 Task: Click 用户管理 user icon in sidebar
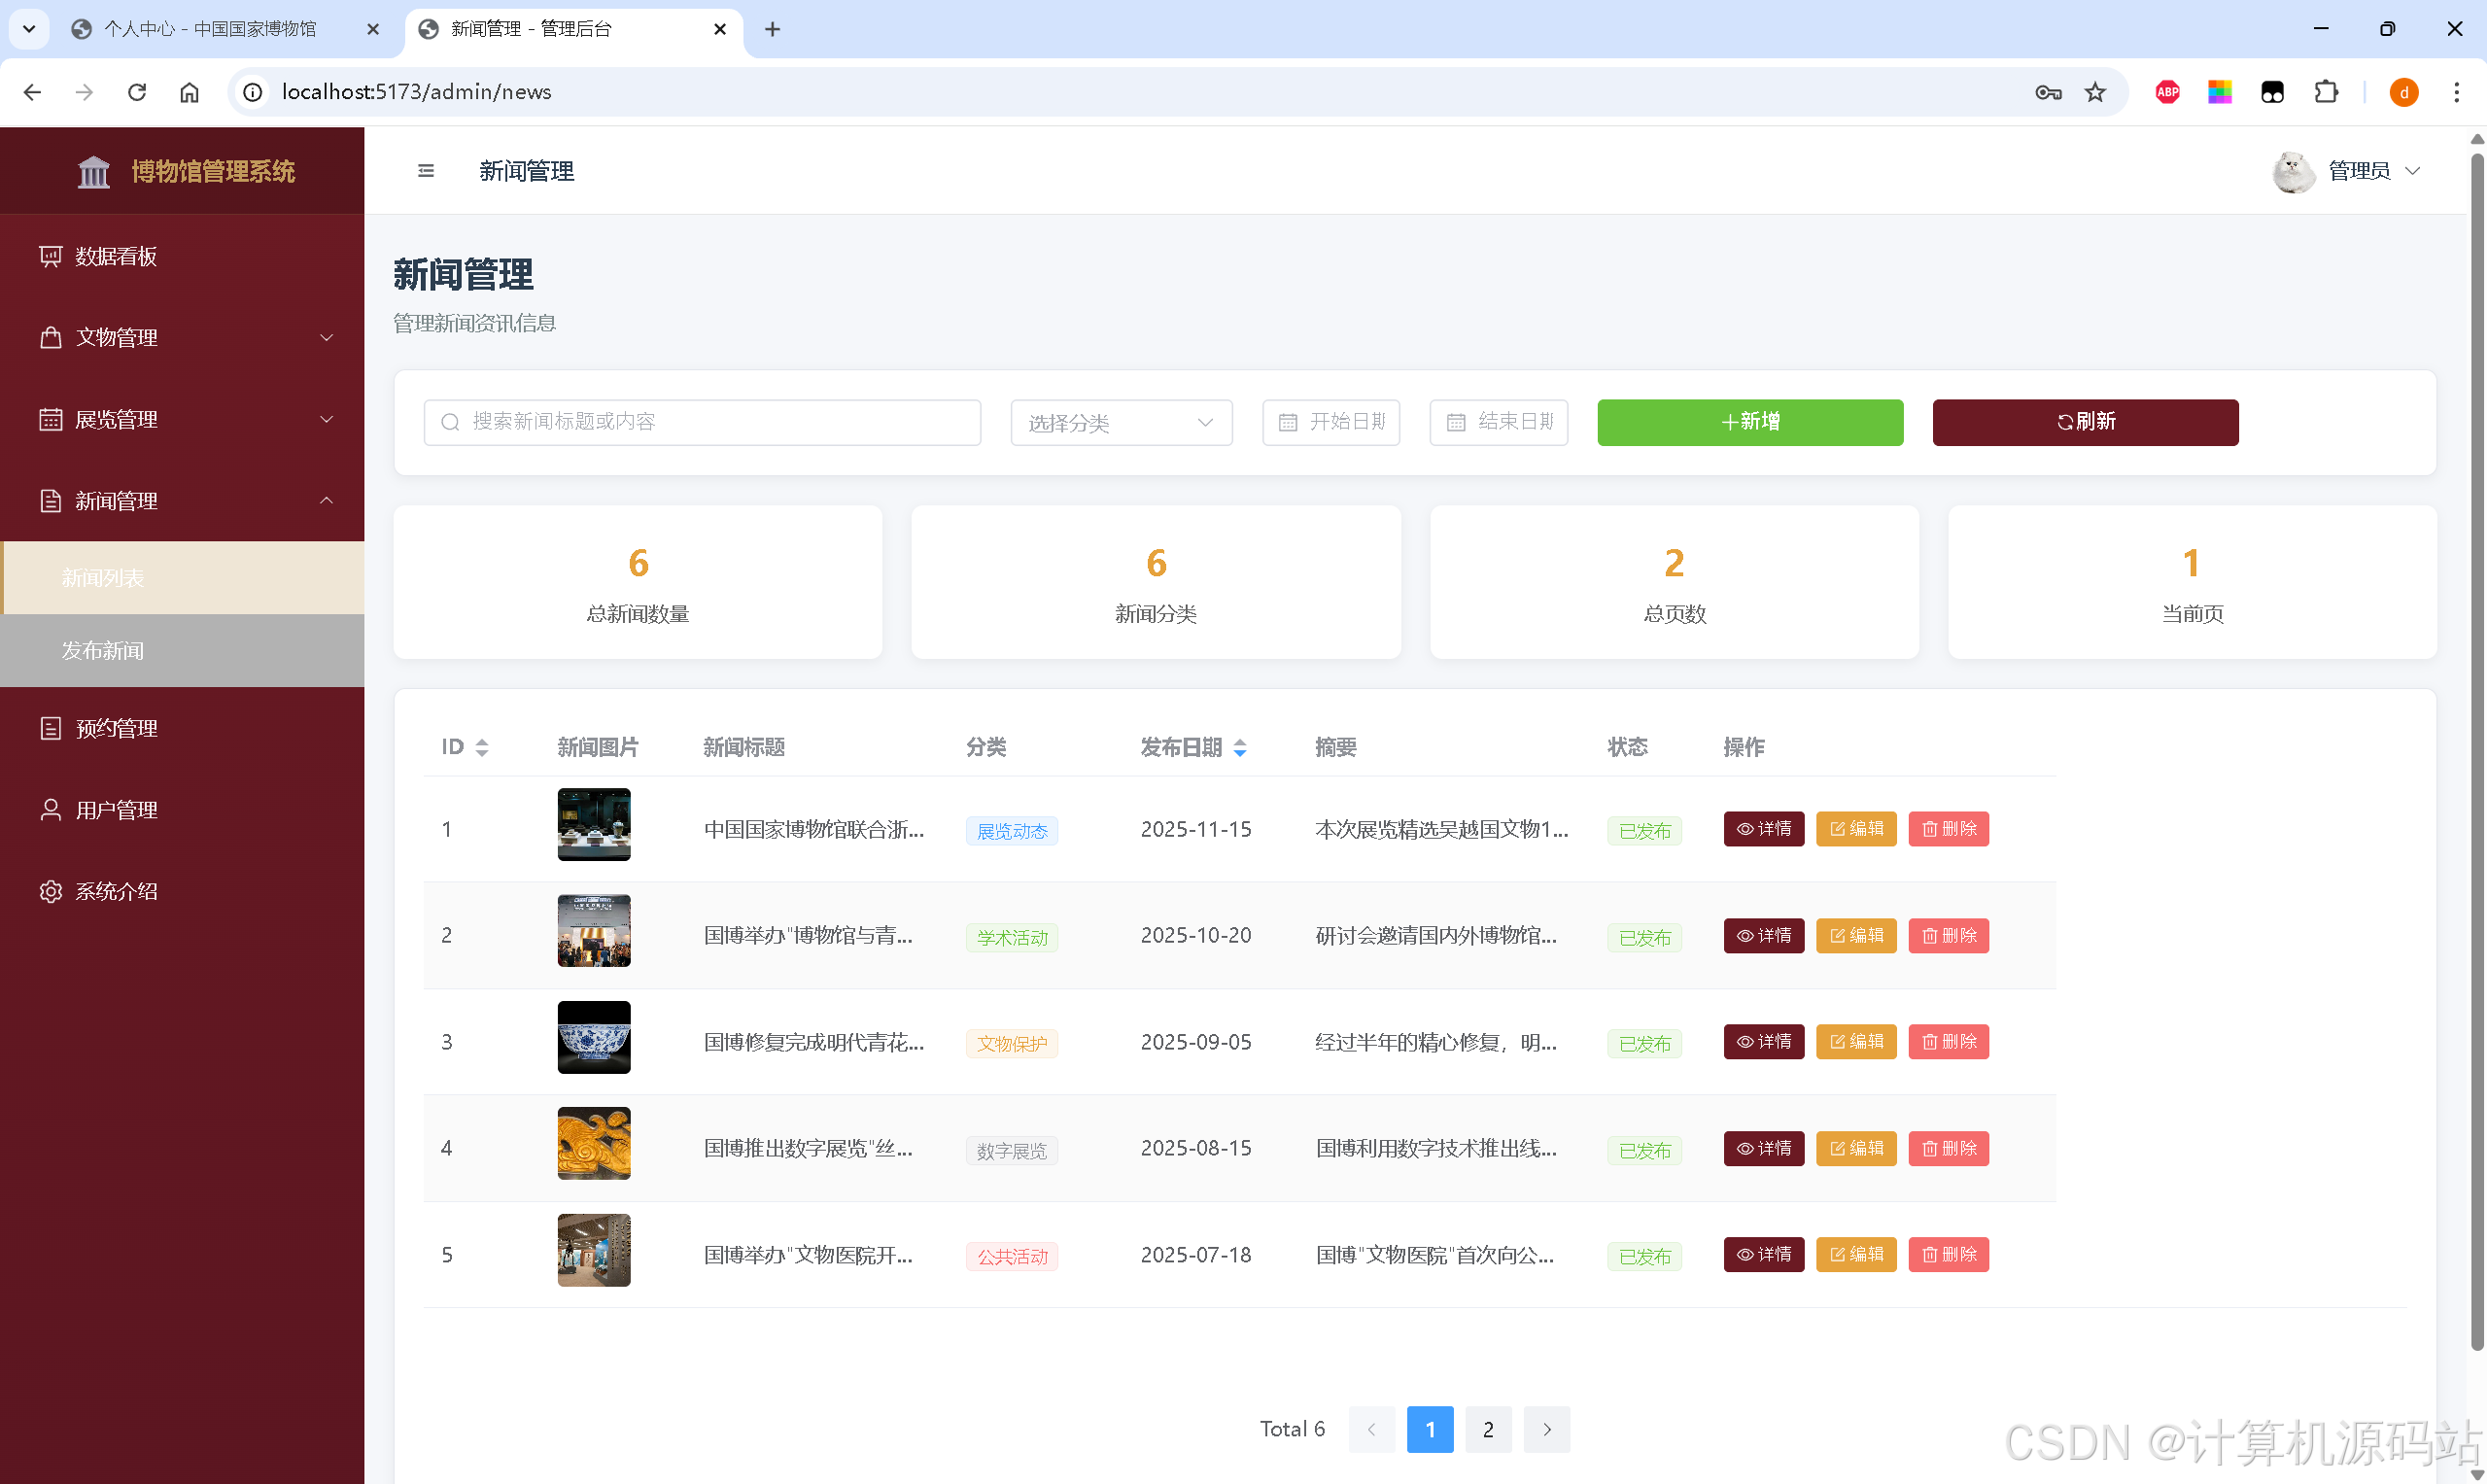coord(51,810)
